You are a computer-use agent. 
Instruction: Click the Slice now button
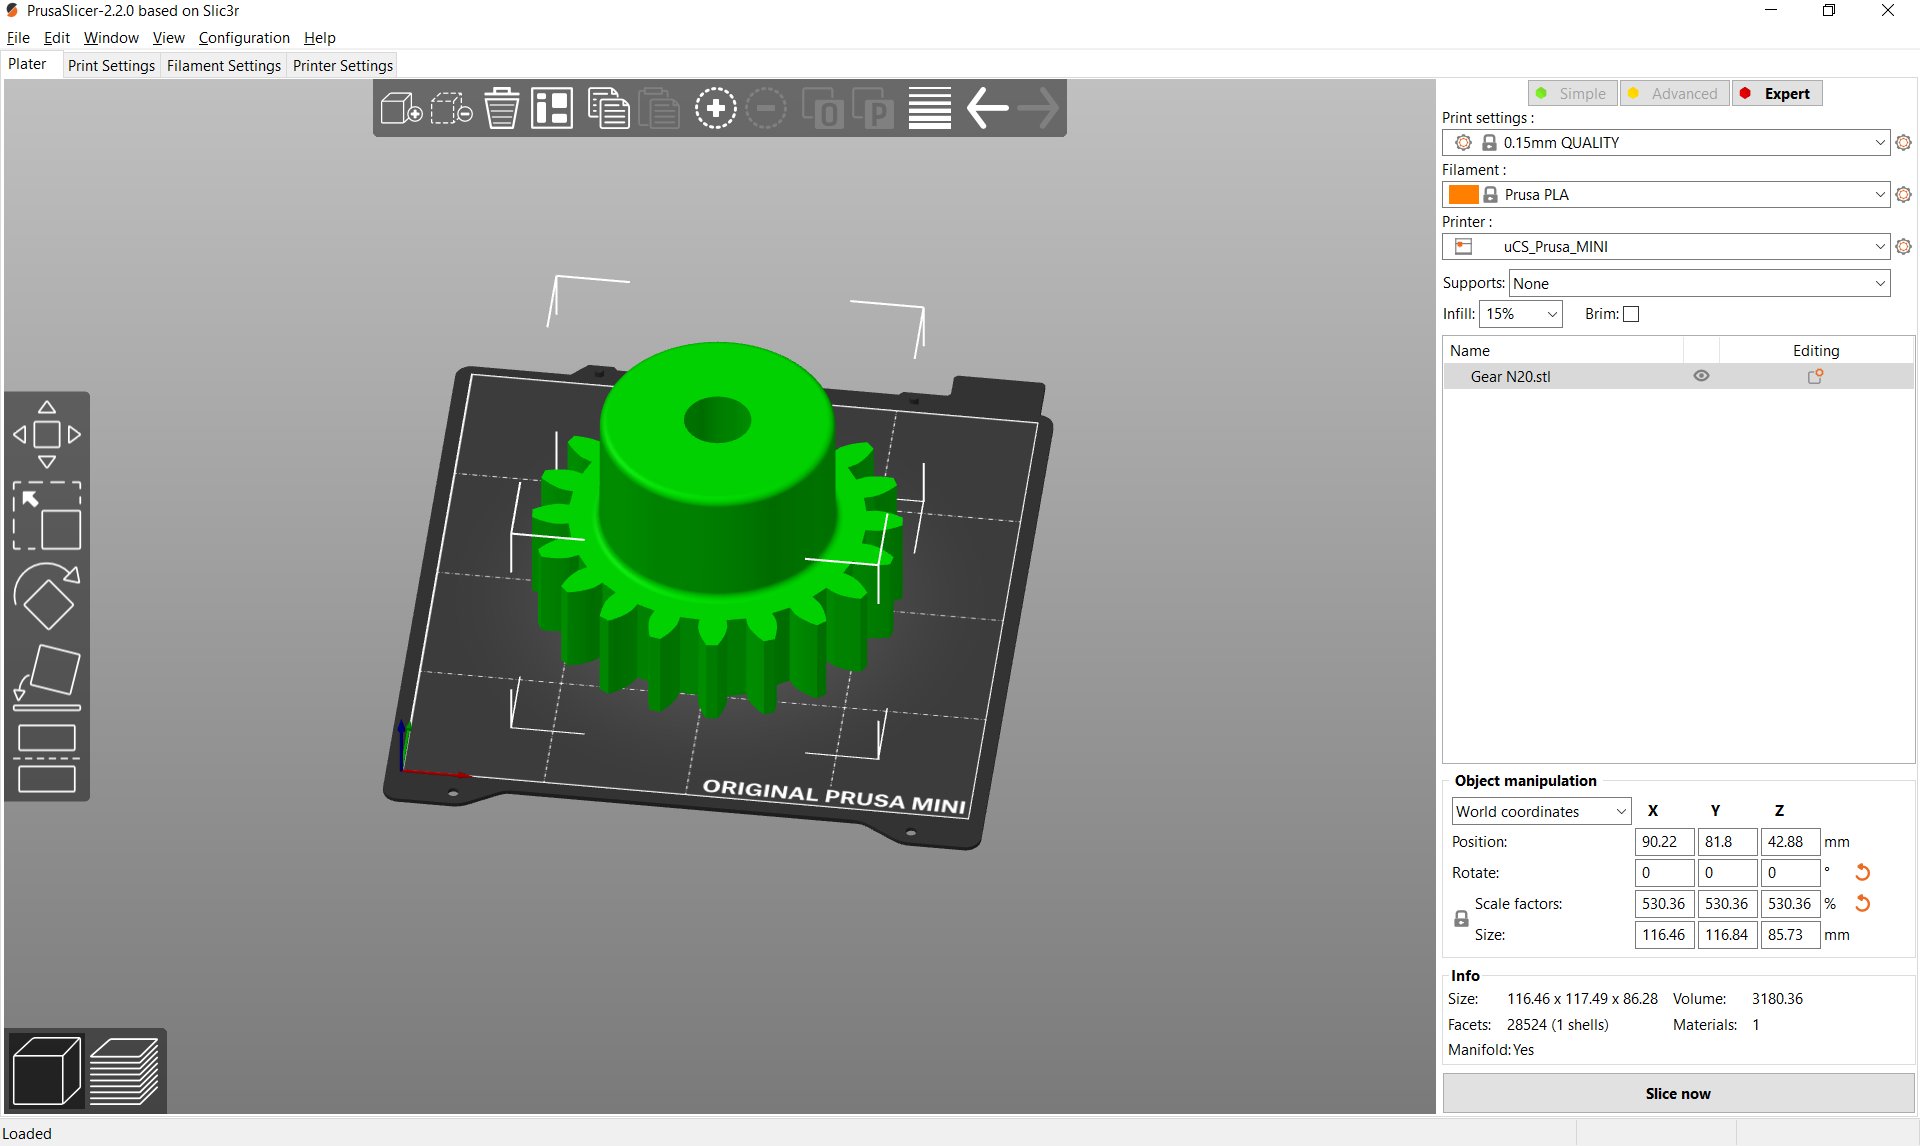pos(1678,1094)
